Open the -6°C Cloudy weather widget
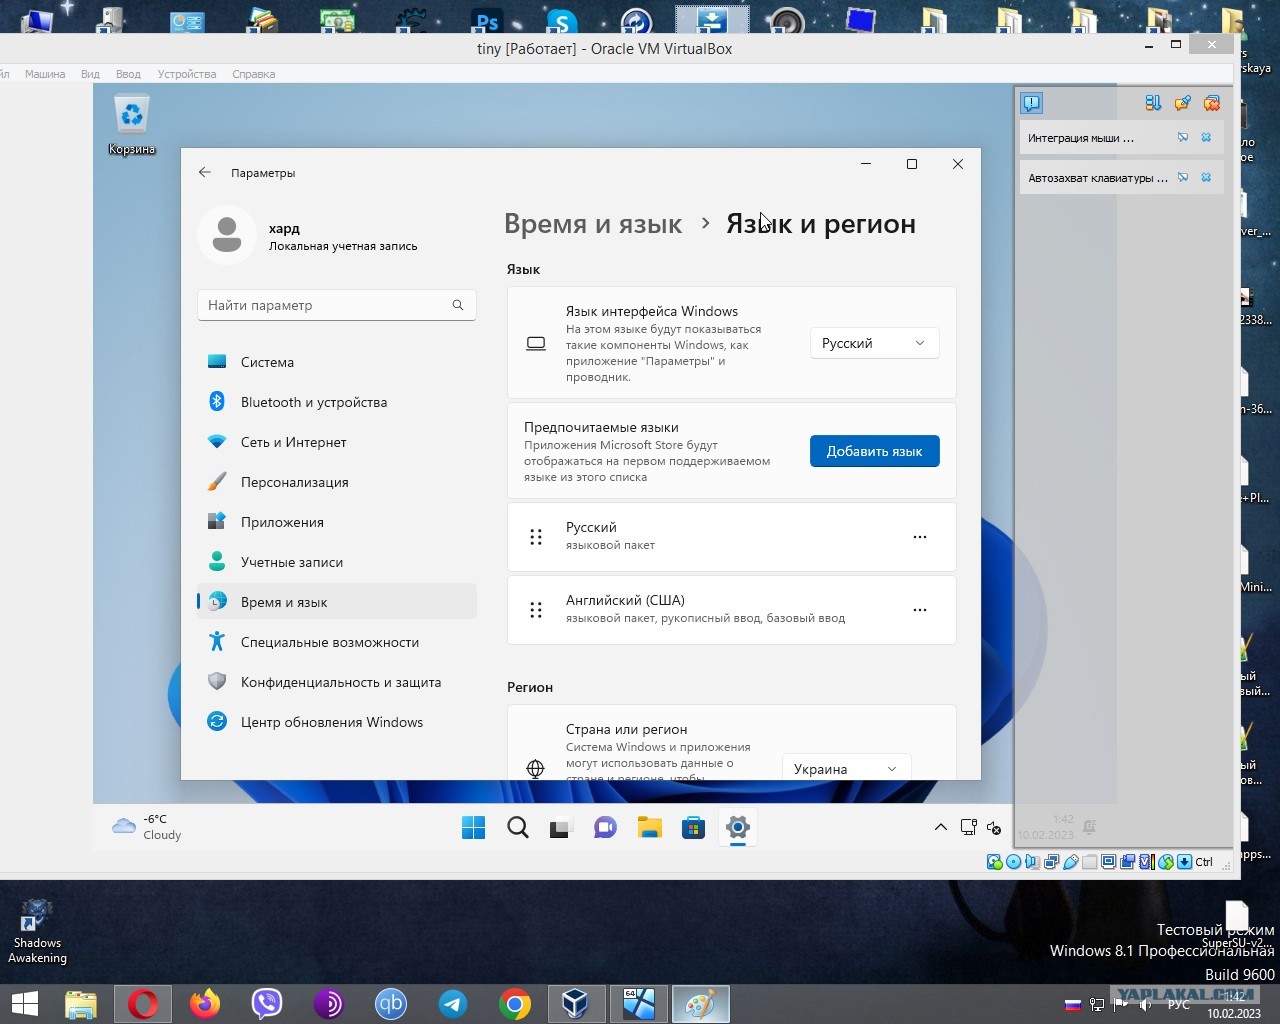Image resolution: width=1280 pixels, height=1024 pixels. pos(147,827)
